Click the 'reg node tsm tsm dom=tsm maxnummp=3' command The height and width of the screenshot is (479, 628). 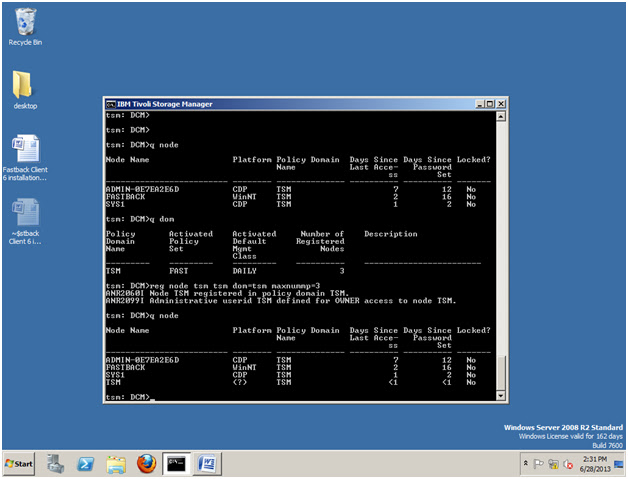(x=235, y=286)
